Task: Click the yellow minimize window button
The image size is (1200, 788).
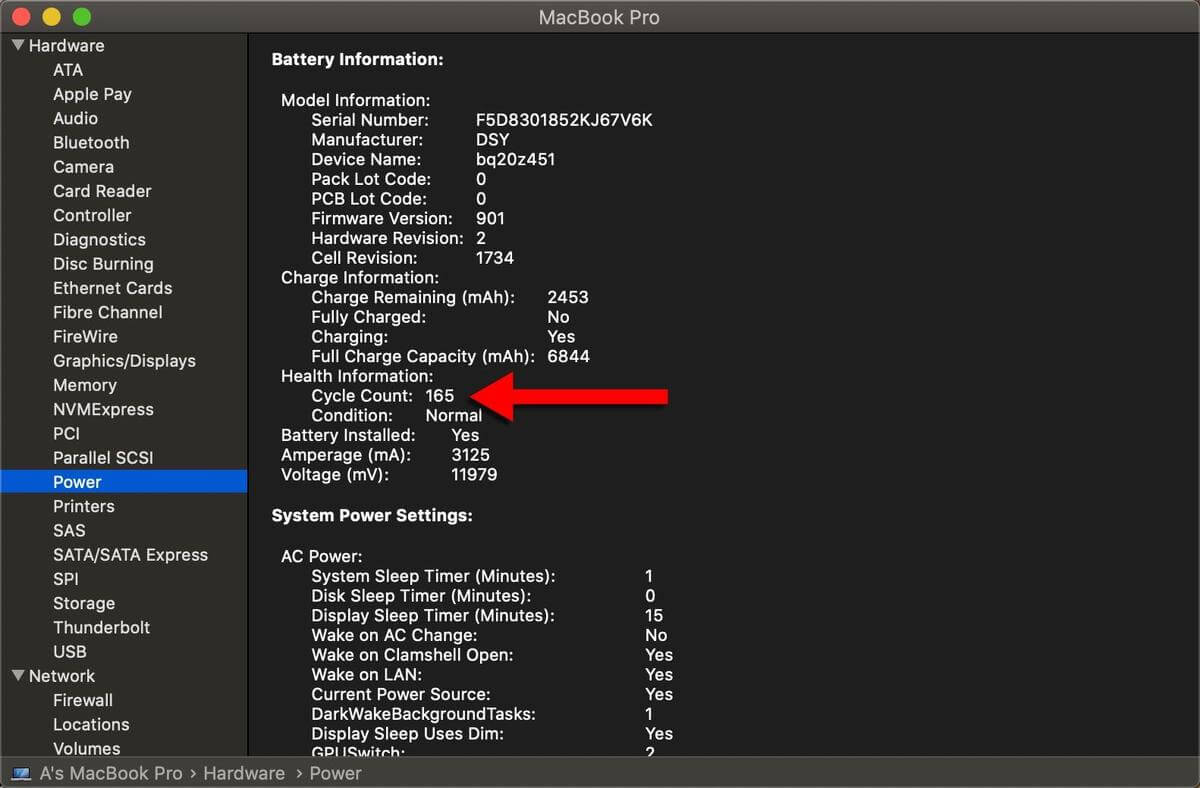Action: 51,17
